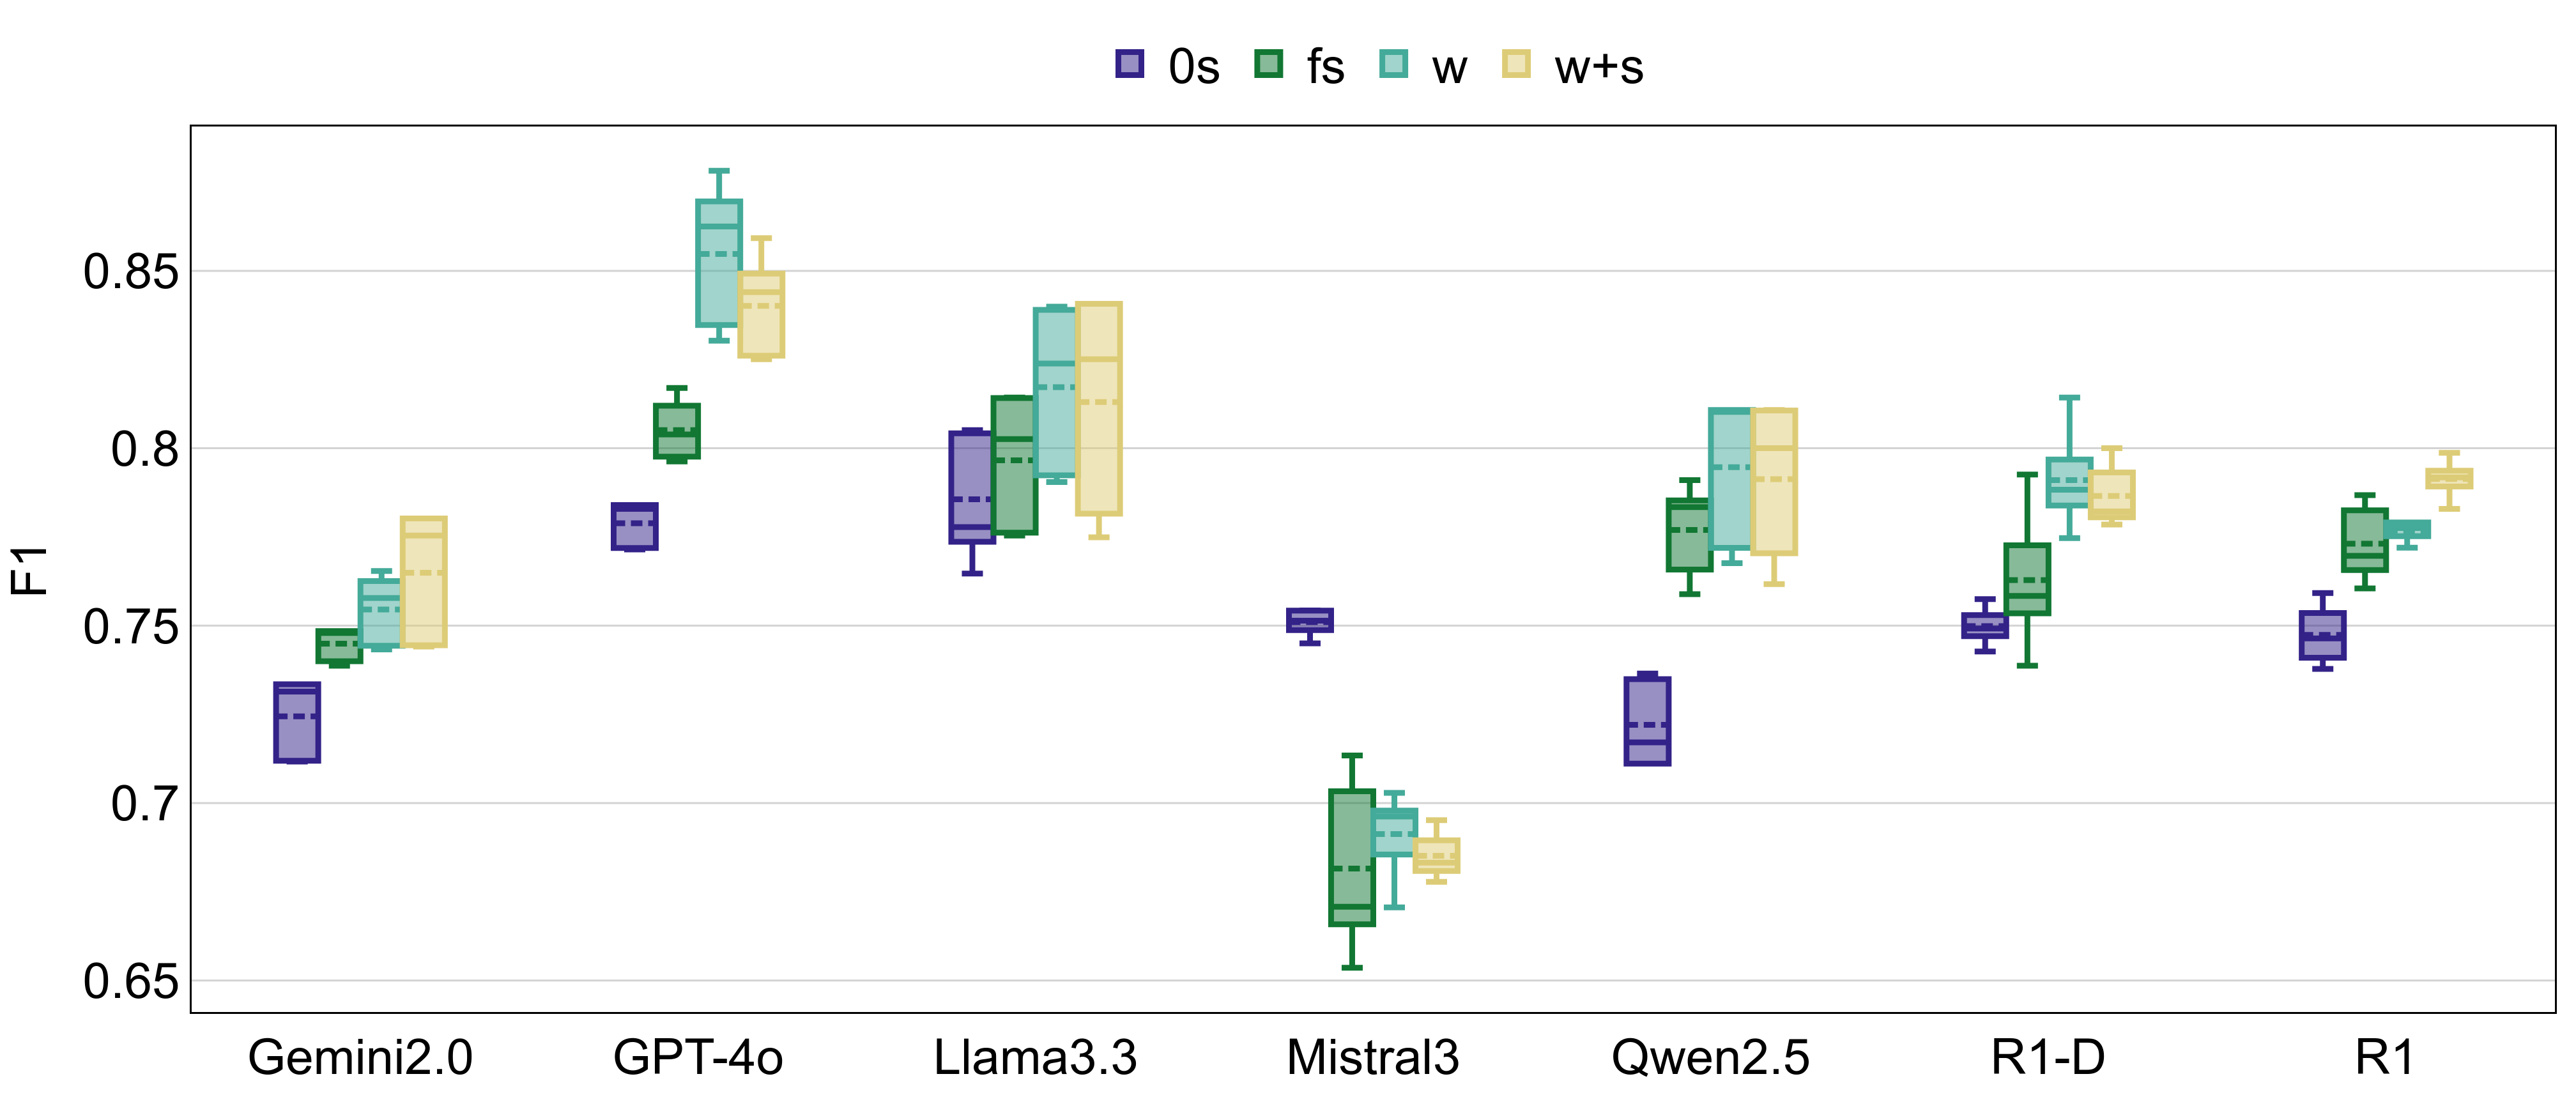Image resolution: width=2576 pixels, height=1104 pixels.
Task: Click the GPT-4o teal w box
Action: [719, 263]
